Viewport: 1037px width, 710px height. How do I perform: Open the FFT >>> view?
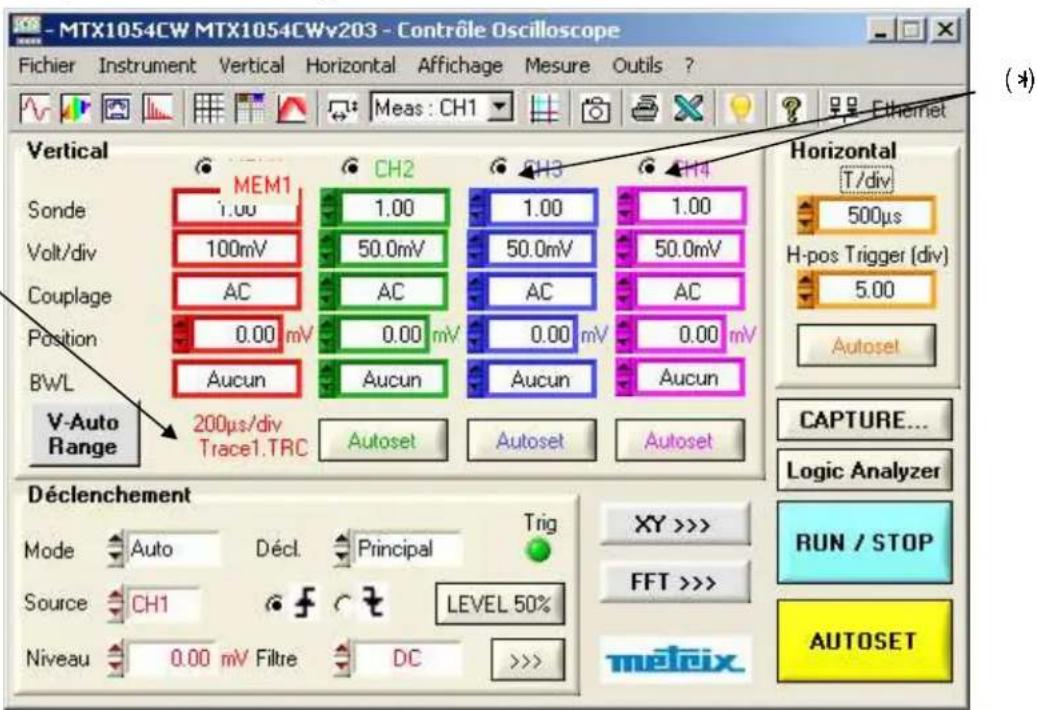point(675,582)
